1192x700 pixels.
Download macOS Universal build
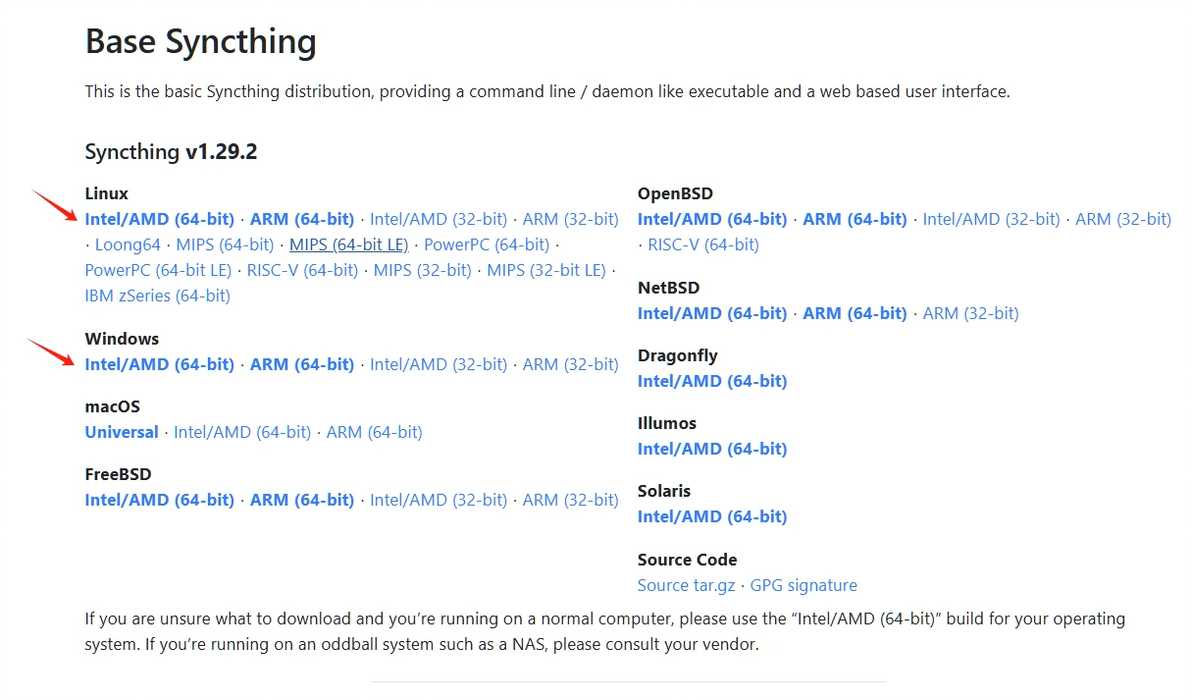pyautogui.click(x=121, y=432)
